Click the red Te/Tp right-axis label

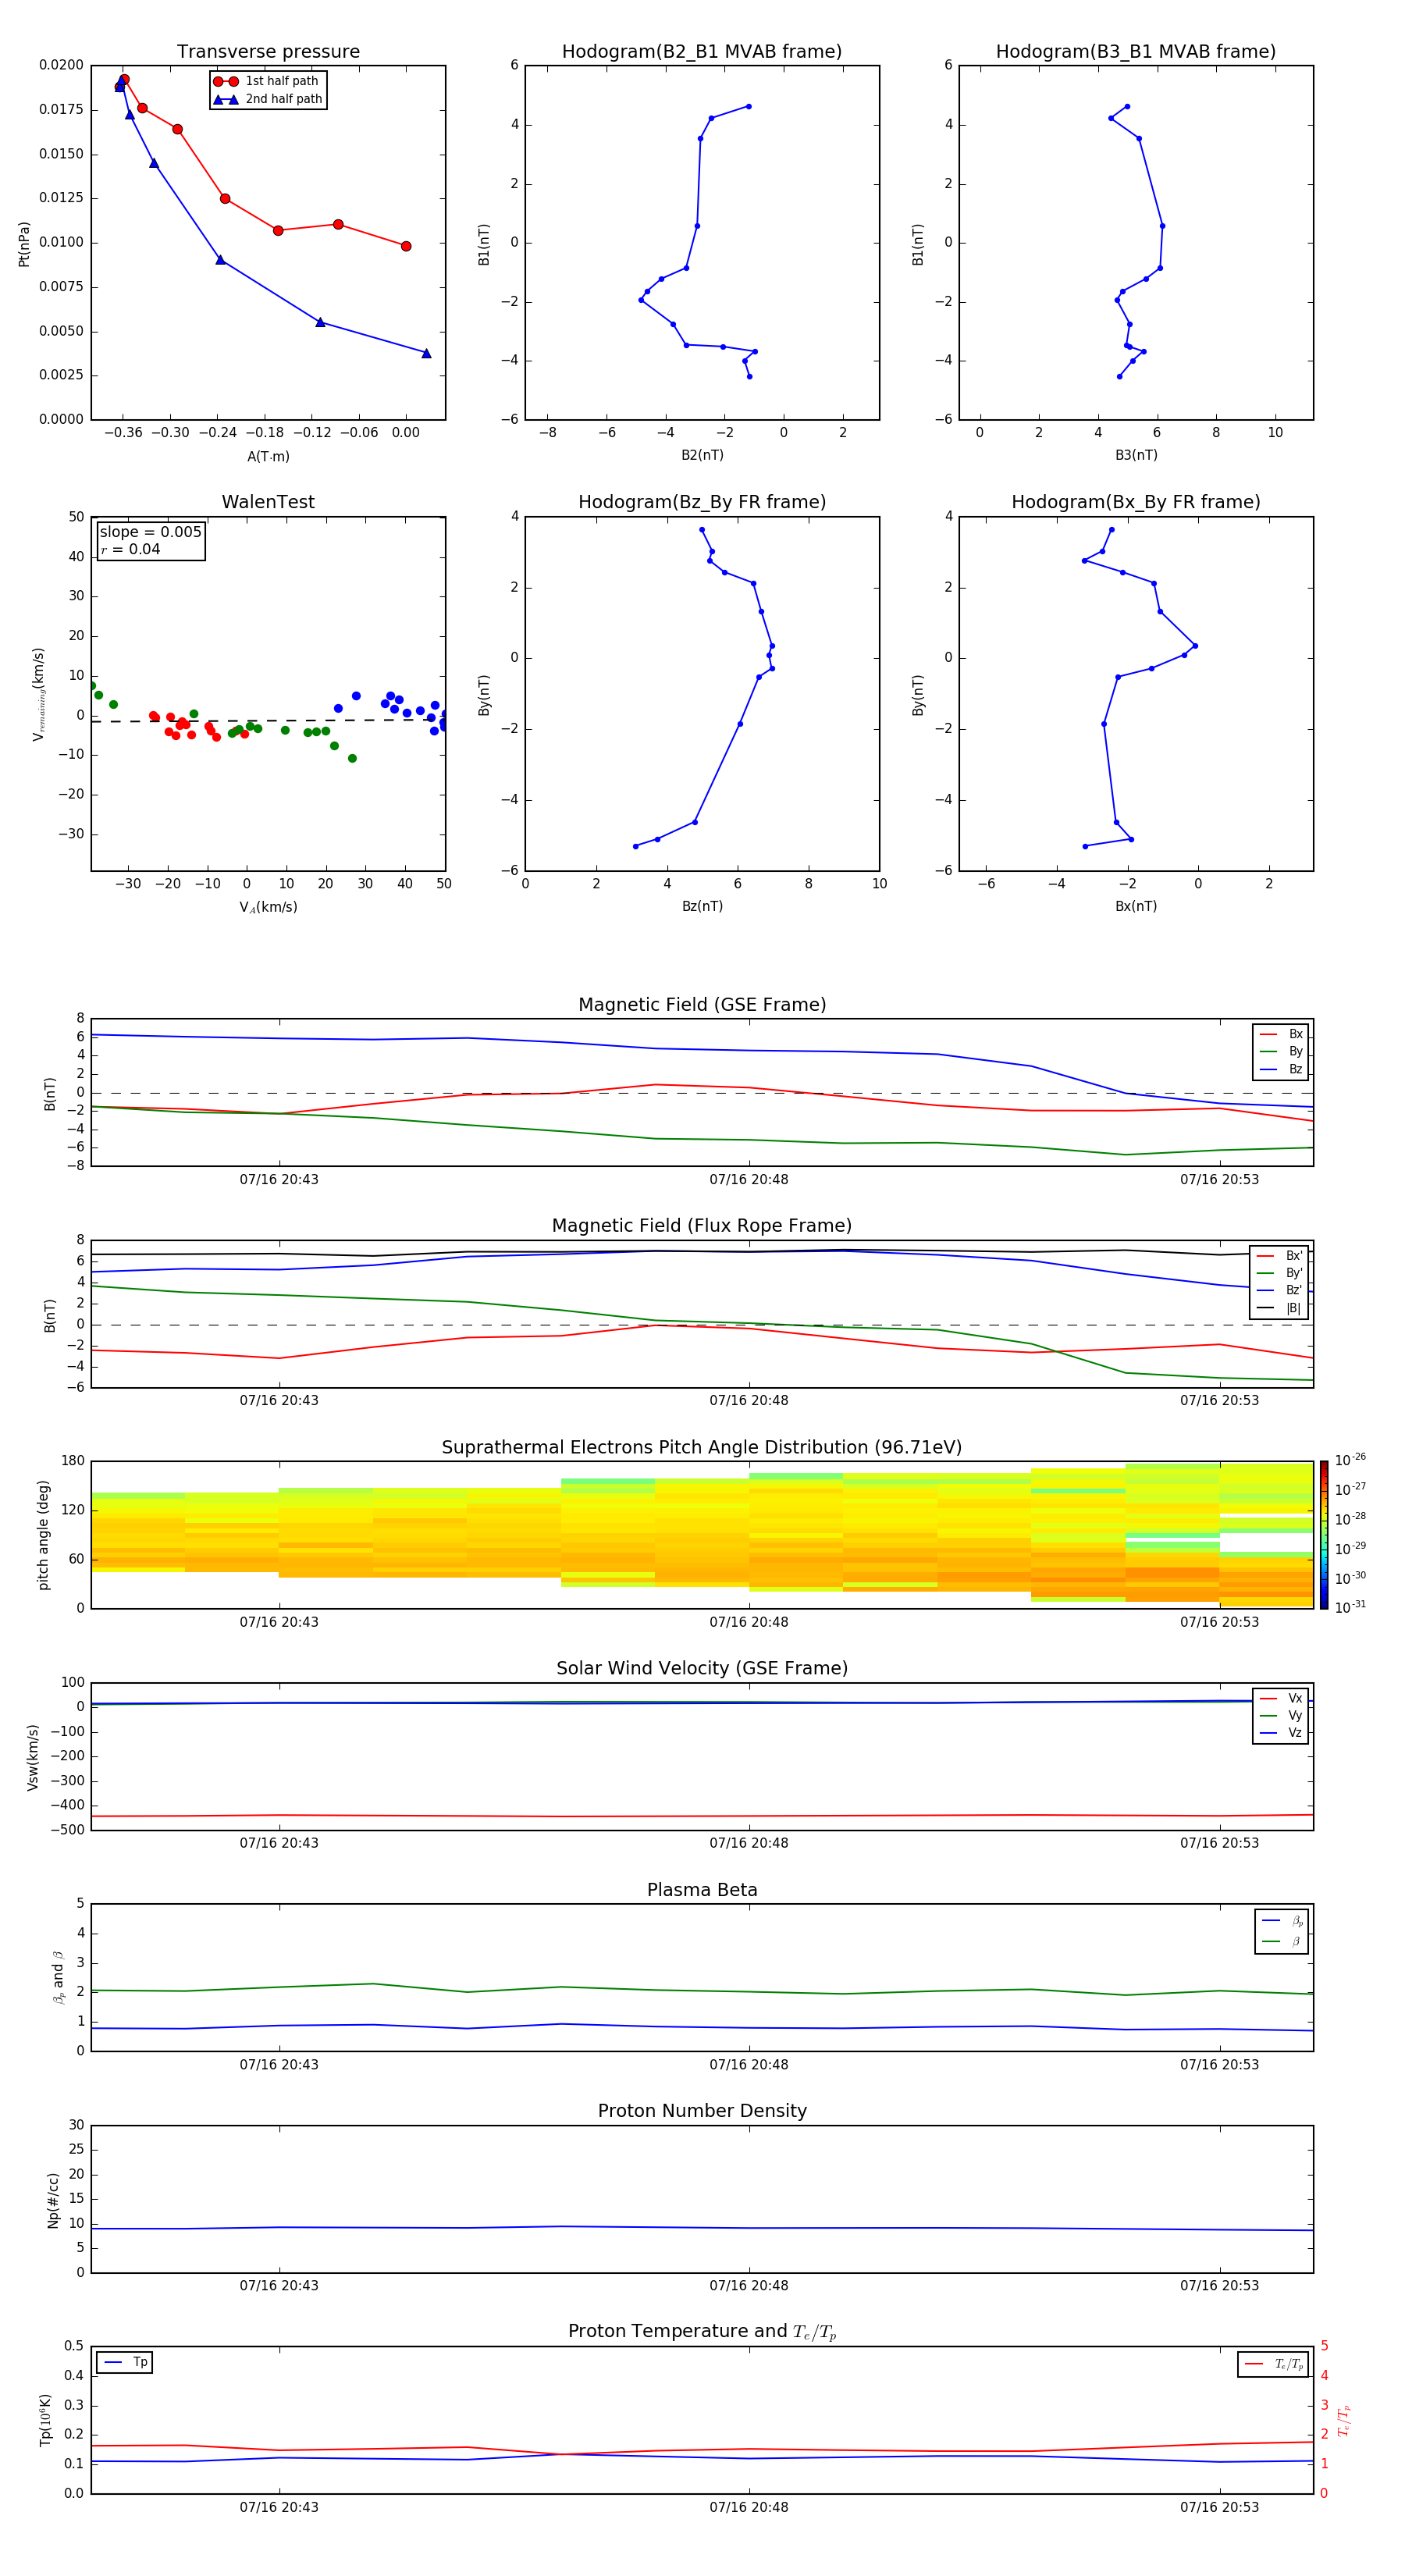point(1344,2420)
